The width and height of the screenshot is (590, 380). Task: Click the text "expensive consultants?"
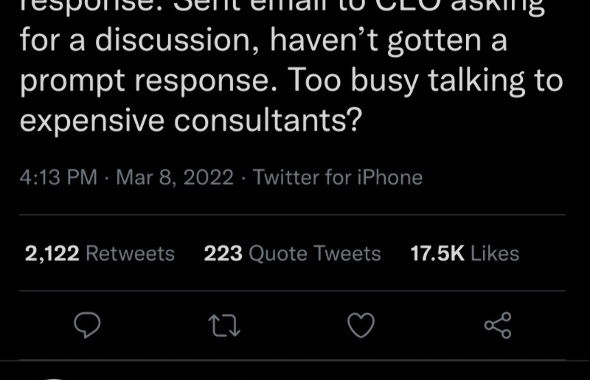tap(191, 121)
